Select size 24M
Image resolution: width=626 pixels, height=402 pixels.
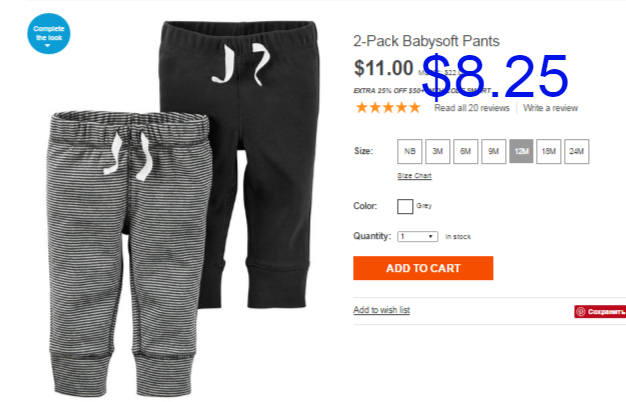pos(576,151)
